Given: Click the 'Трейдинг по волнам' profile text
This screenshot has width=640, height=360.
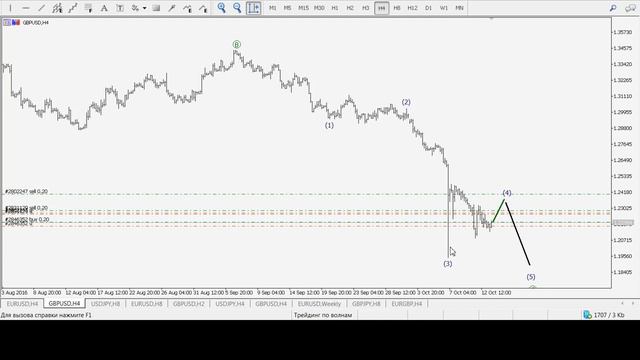Looking at the screenshot, I should (323, 315).
